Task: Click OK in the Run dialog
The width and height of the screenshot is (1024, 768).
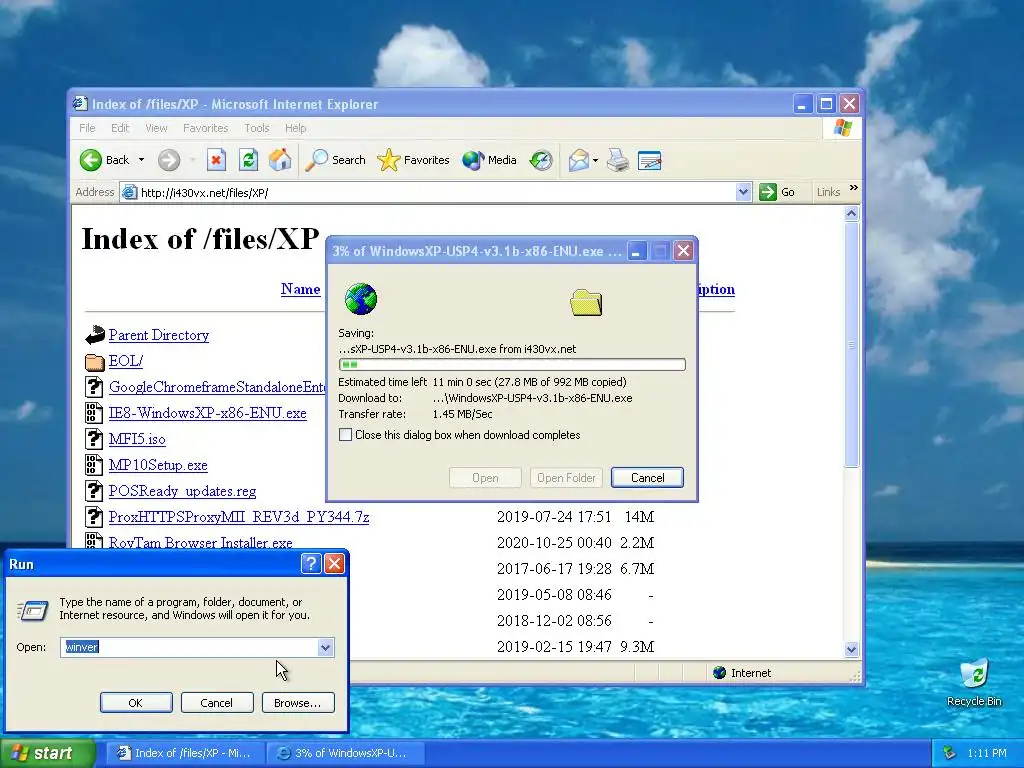Action: [136, 703]
